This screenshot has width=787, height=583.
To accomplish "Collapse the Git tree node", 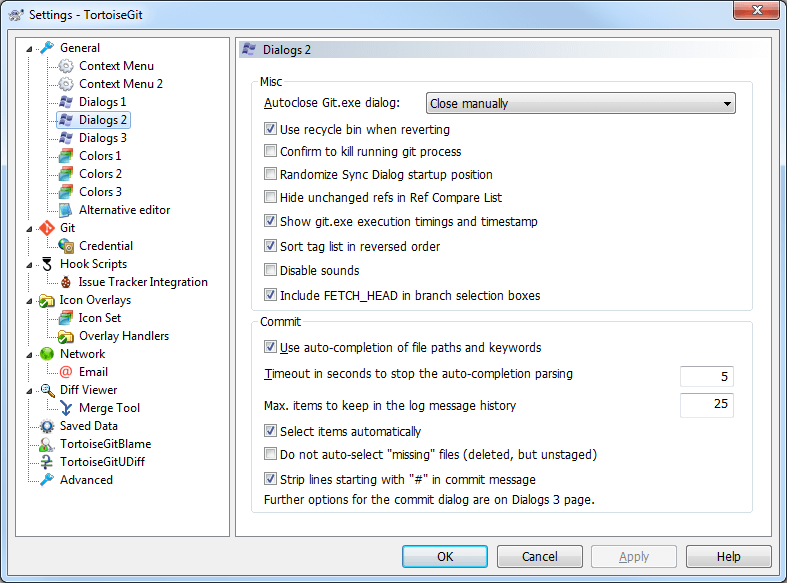I will pyautogui.click(x=30, y=229).
